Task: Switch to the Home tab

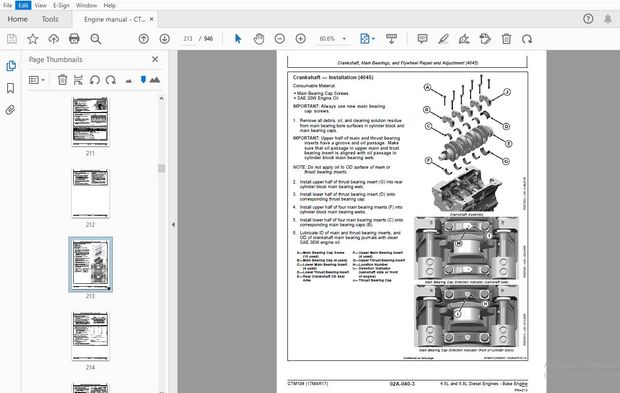Action: pos(17,19)
